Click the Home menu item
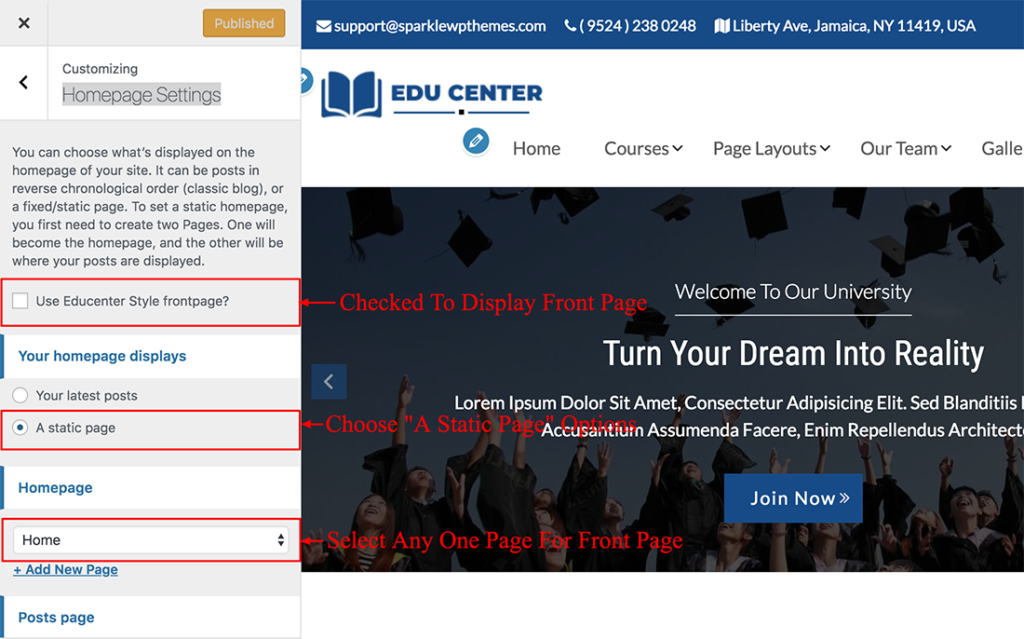The height and width of the screenshot is (639, 1024). click(x=536, y=149)
